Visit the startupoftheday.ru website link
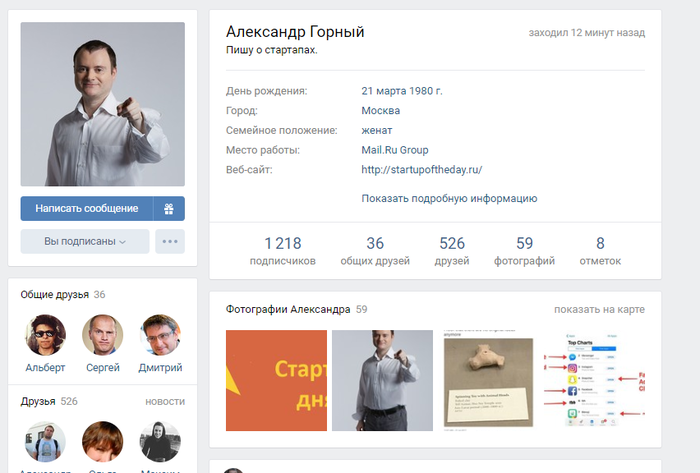 pos(421,170)
